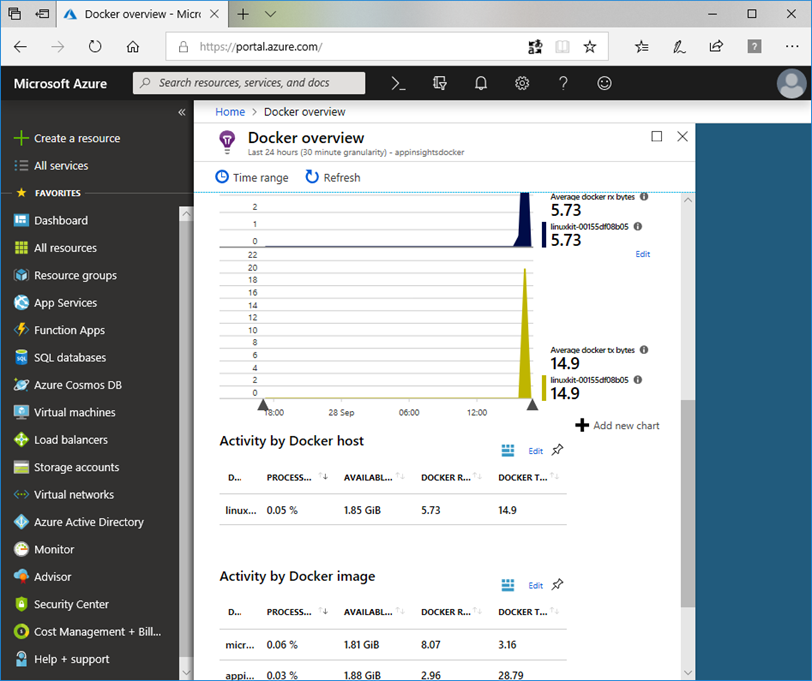Open All services
Image resolution: width=812 pixels, height=681 pixels.
click(51, 166)
